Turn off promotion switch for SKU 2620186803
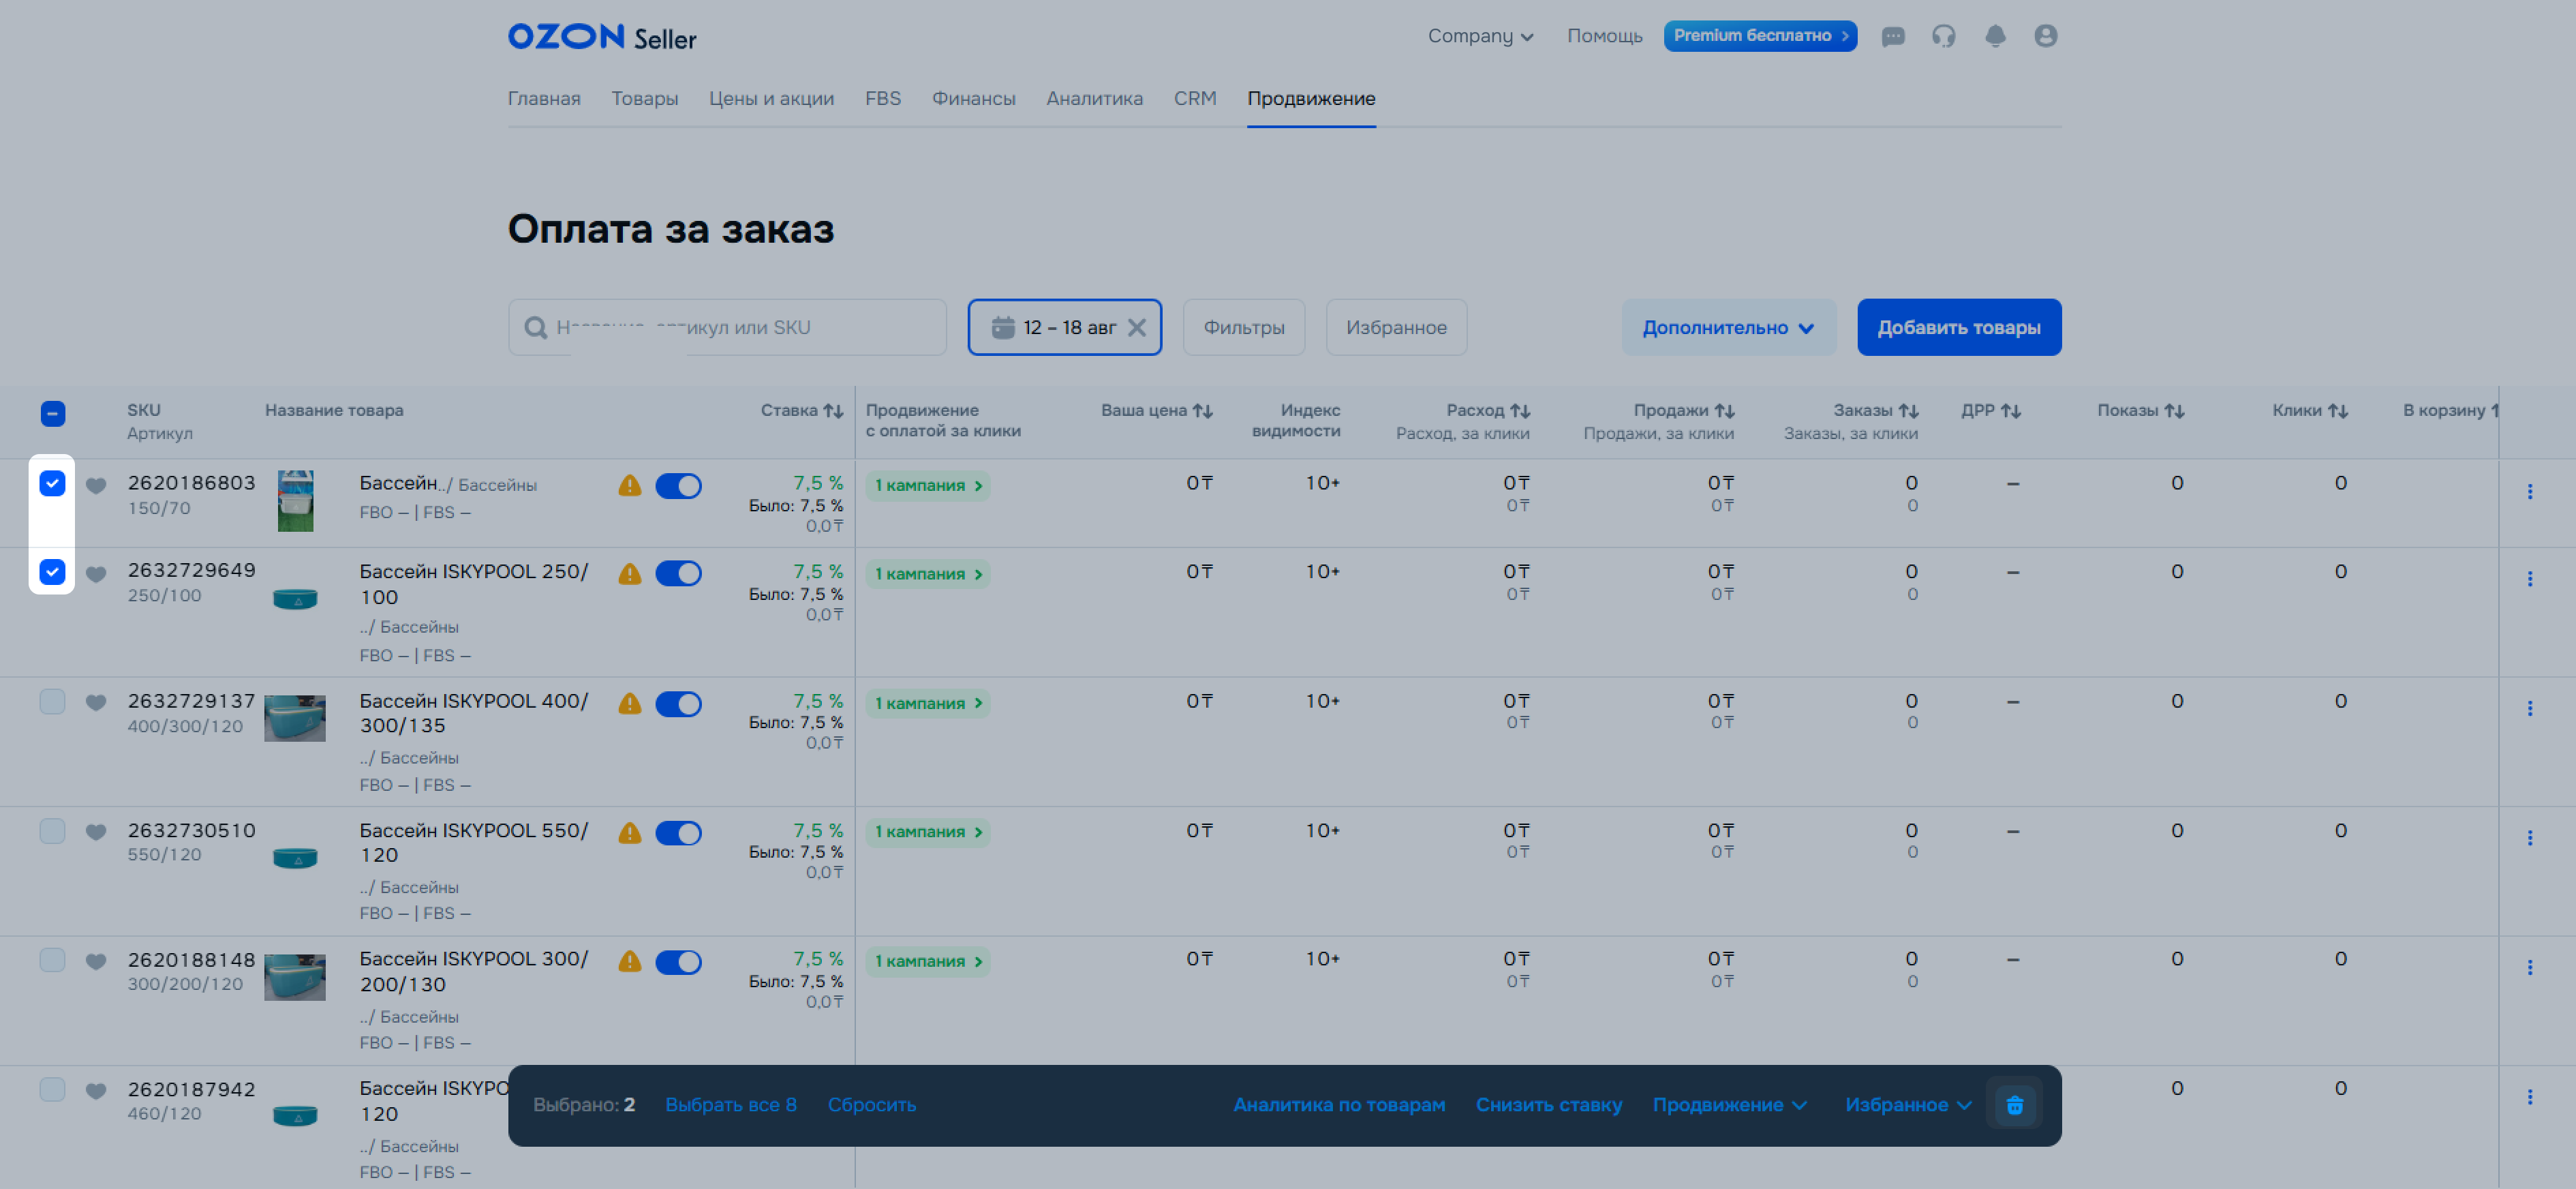Image resolution: width=2576 pixels, height=1189 pixels. 678,486
